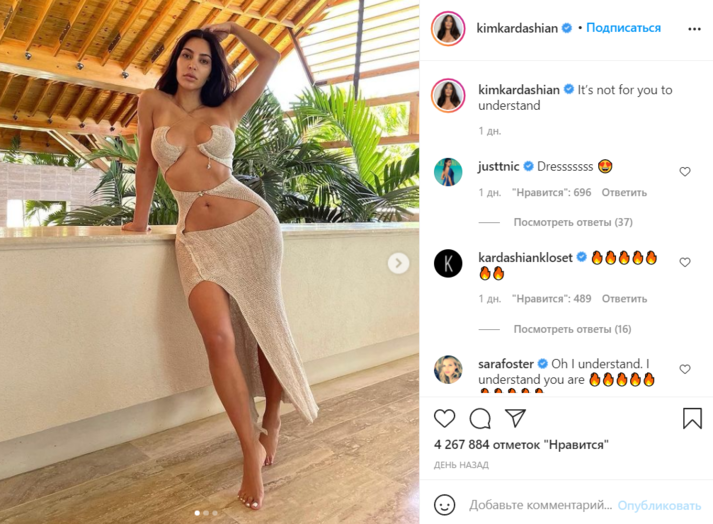Open three-dot more options menu
Screen dimensions: 713x524
point(694,29)
